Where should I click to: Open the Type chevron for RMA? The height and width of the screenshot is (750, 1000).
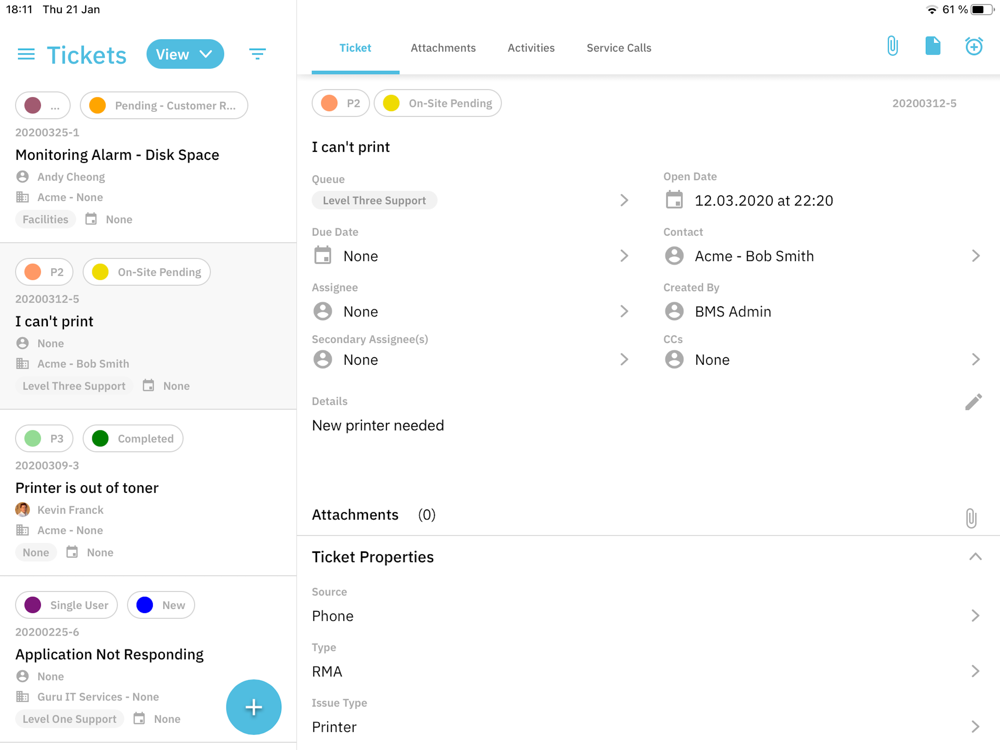click(976, 671)
